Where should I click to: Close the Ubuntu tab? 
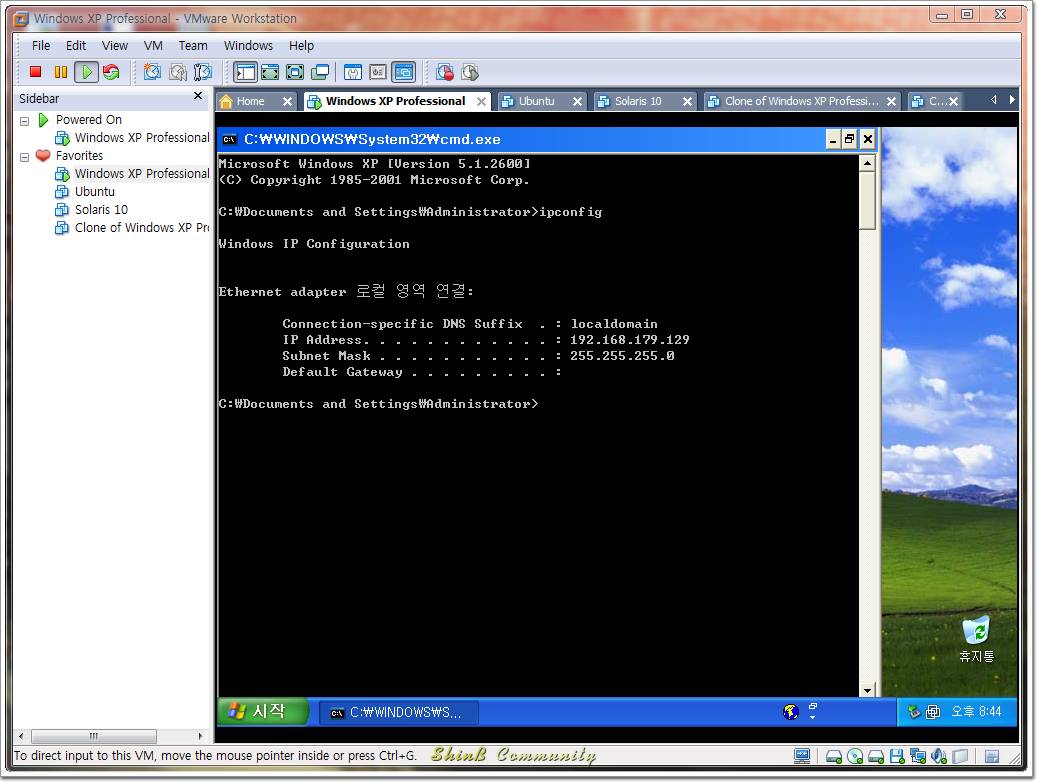(x=577, y=101)
